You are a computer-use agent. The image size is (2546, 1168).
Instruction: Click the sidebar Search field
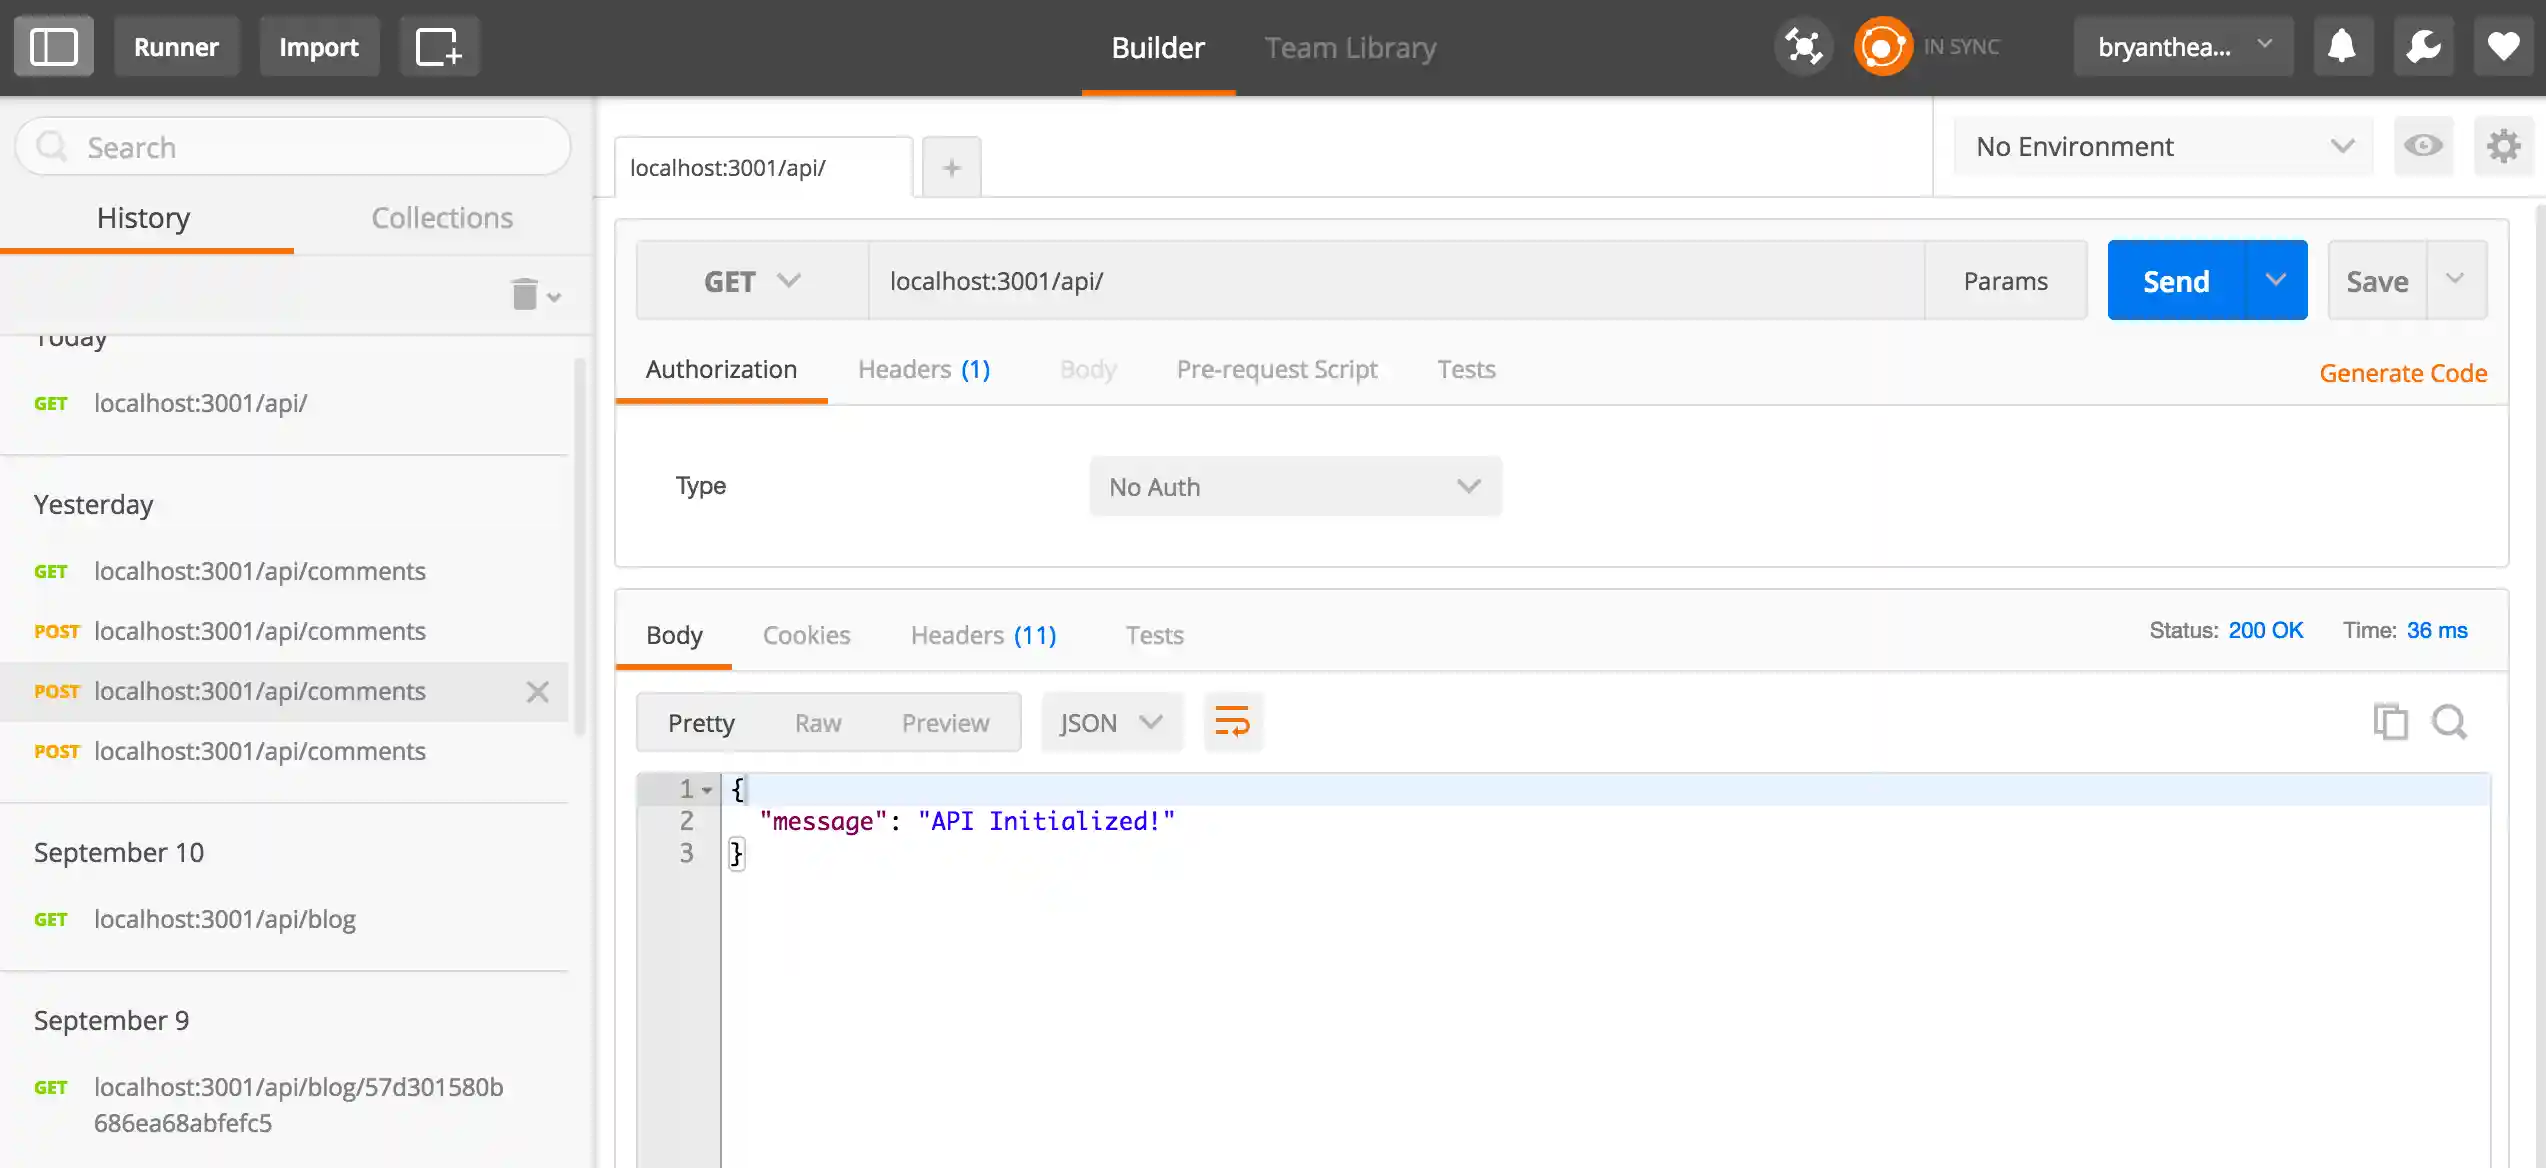coord(292,147)
